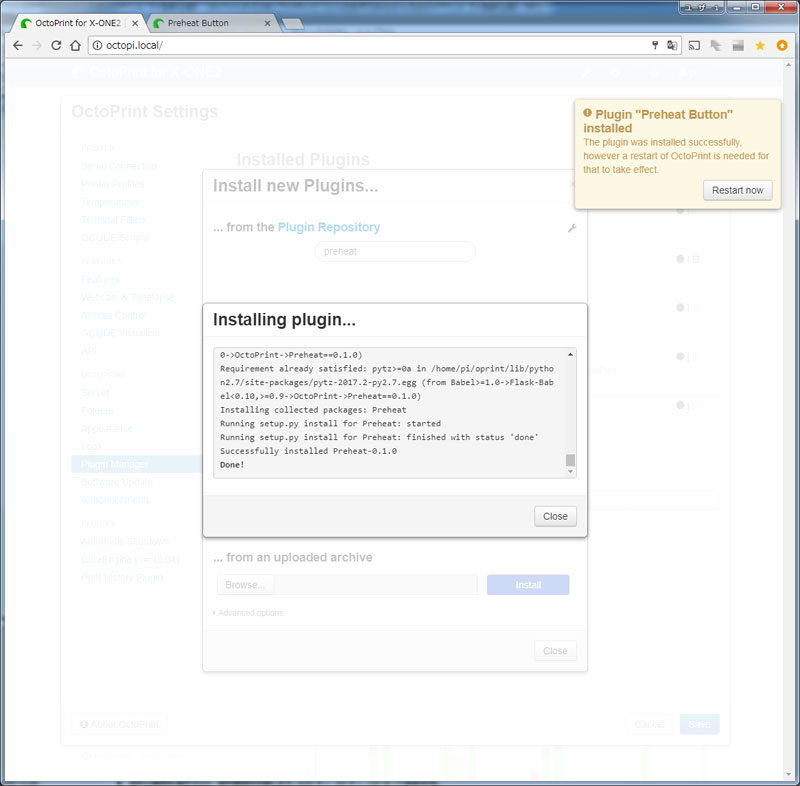Screen dimensions: 800x786
Task: Click the 'preheat' repository search field
Action: pyautogui.click(x=395, y=251)
